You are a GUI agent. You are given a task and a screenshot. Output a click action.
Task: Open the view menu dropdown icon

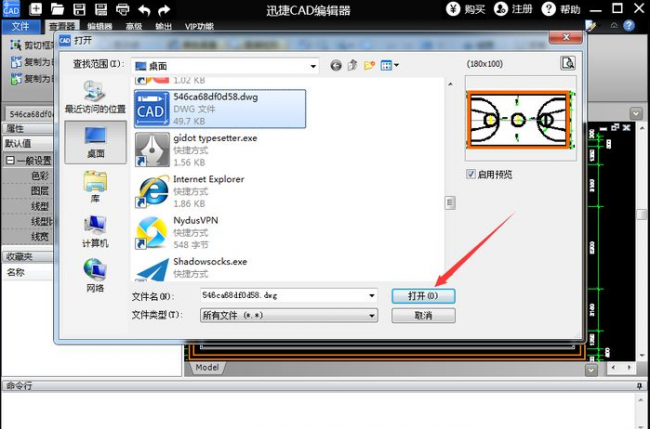(390, 65)
